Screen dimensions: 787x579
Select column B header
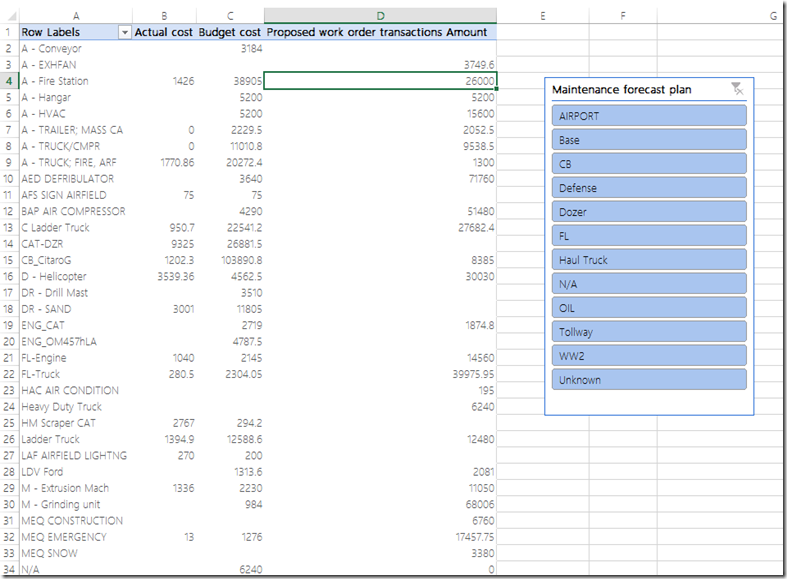point(165,16)
